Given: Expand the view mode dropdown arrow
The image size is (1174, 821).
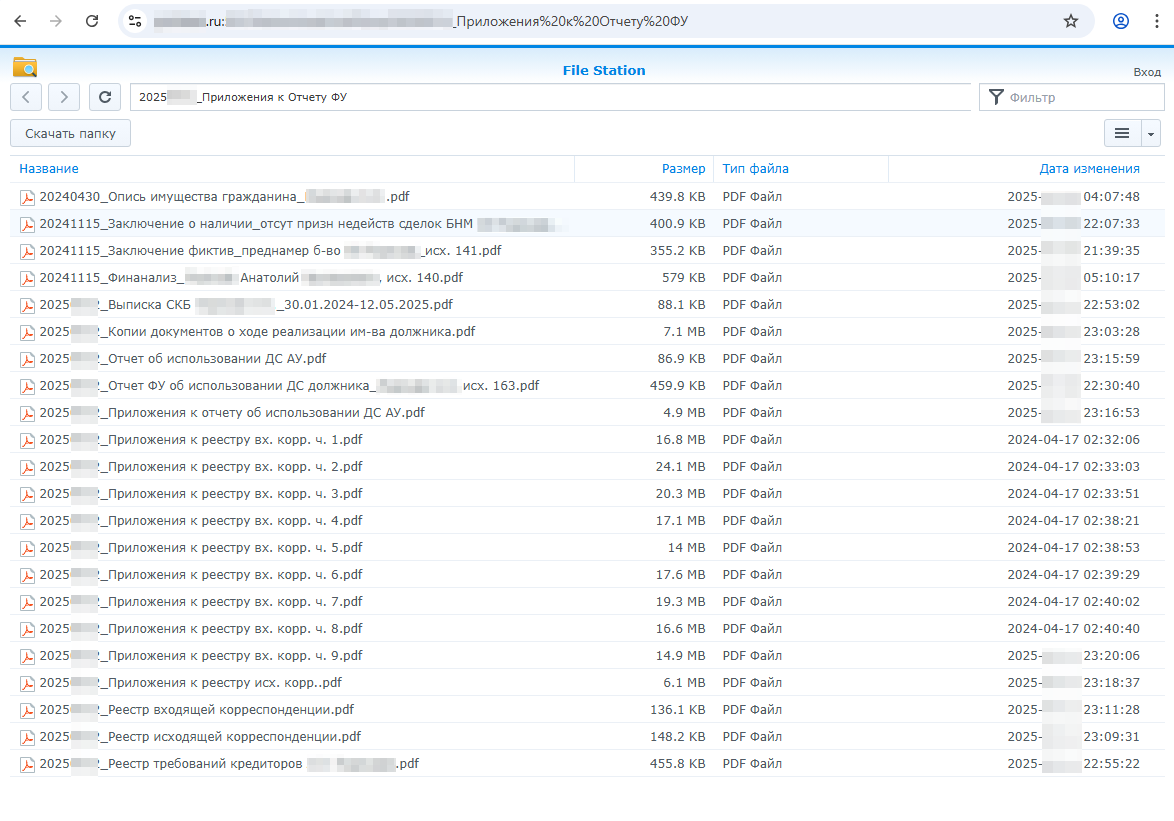Looking at the screenshot, I should pyautogui.click(x=1151, y=133).
